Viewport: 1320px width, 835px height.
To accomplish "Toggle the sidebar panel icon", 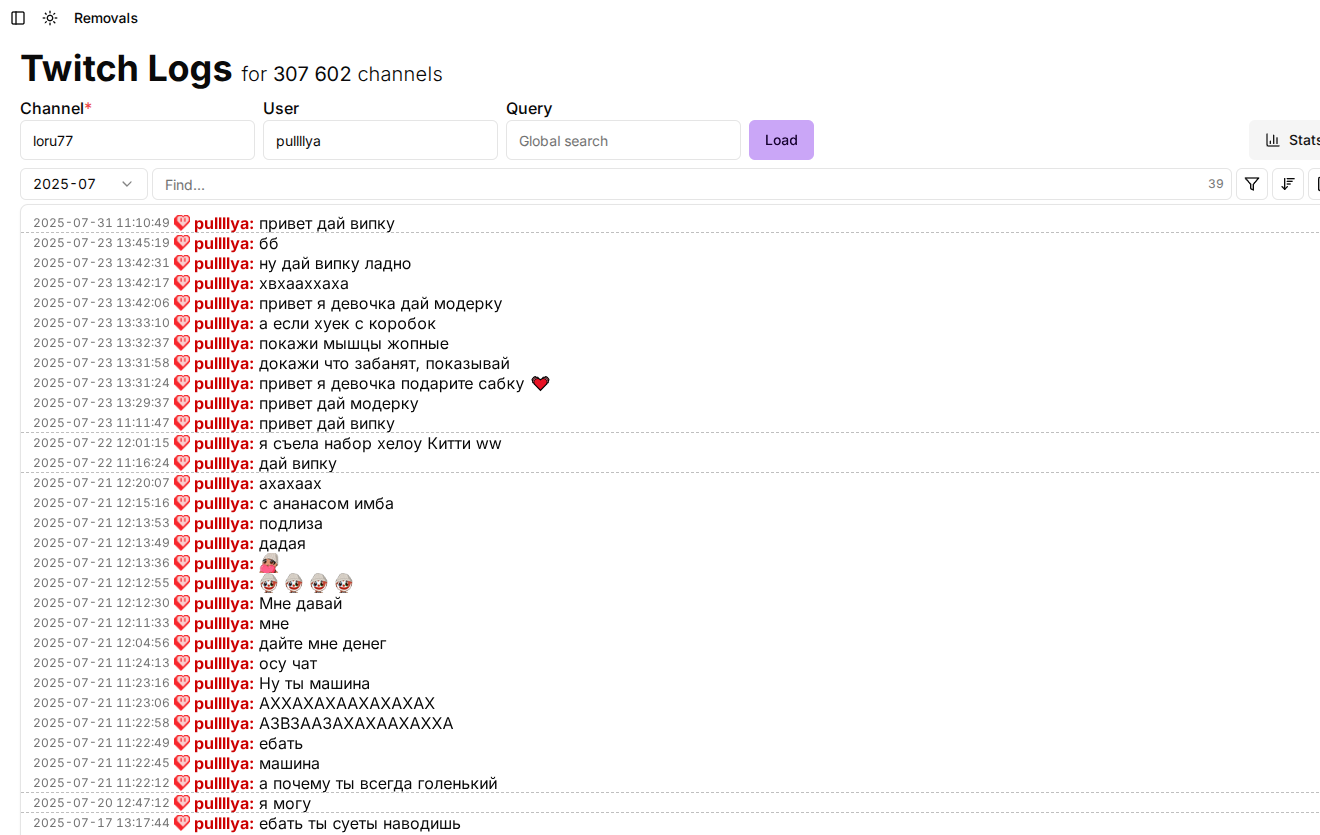I will click(x=18, y=18).
